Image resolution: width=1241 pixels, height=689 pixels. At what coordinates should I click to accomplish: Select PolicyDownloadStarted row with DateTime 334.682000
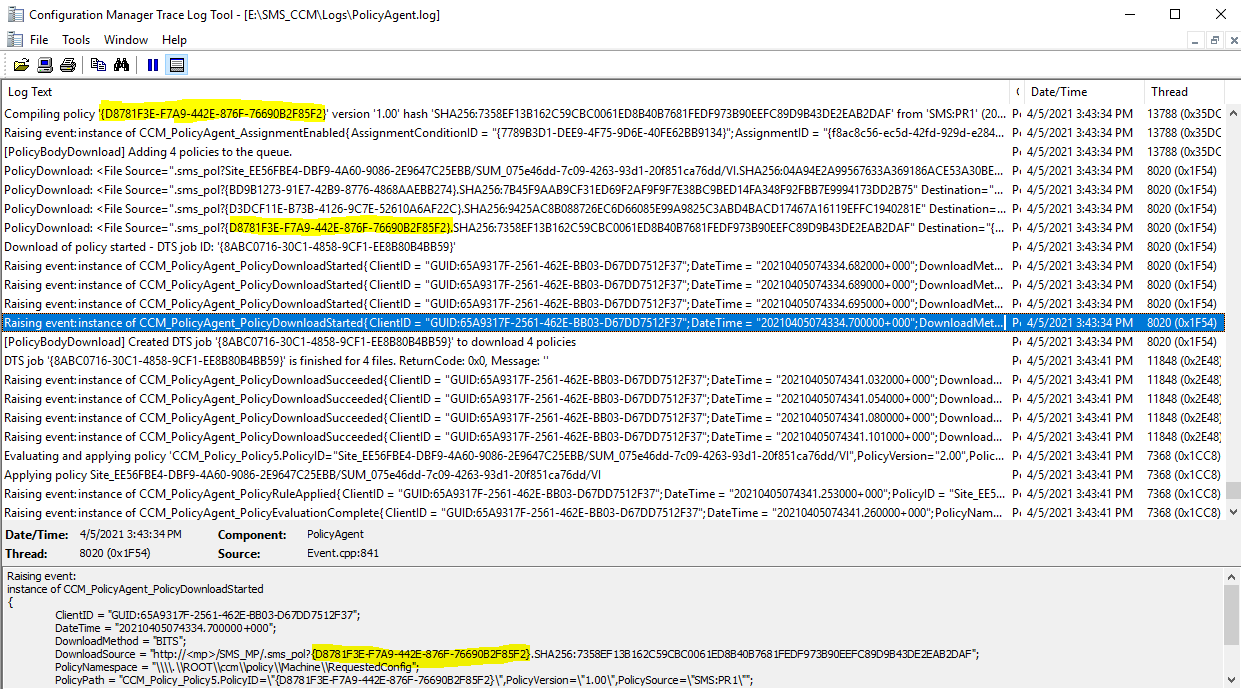[x=612, y=266]
